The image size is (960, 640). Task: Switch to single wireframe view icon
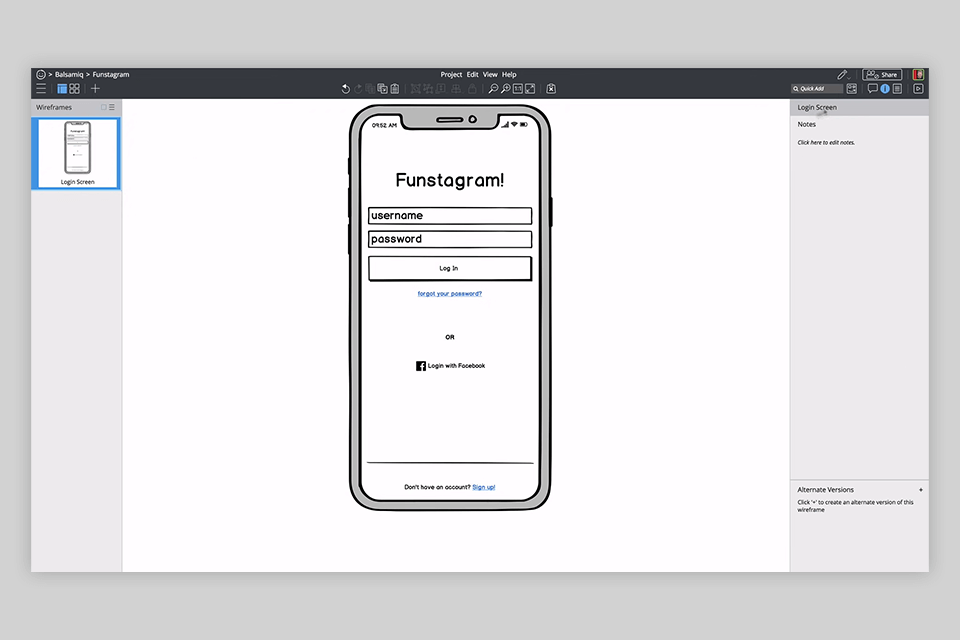[x=62, y=89]
